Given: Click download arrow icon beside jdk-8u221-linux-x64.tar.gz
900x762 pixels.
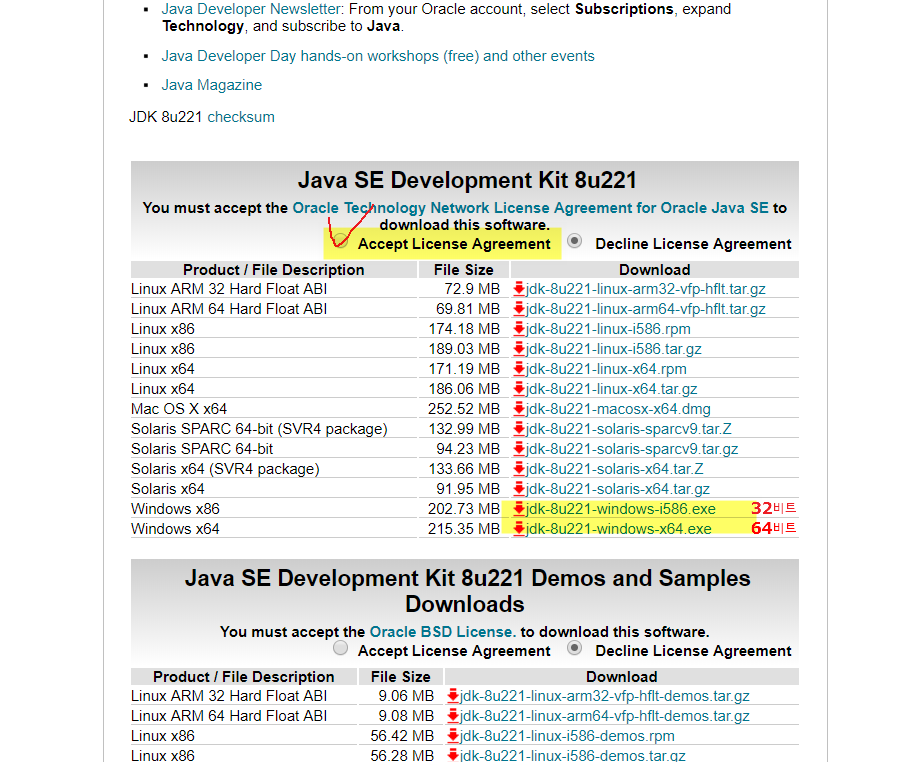Looking at the screenshot, I should [x=519, y=389].
